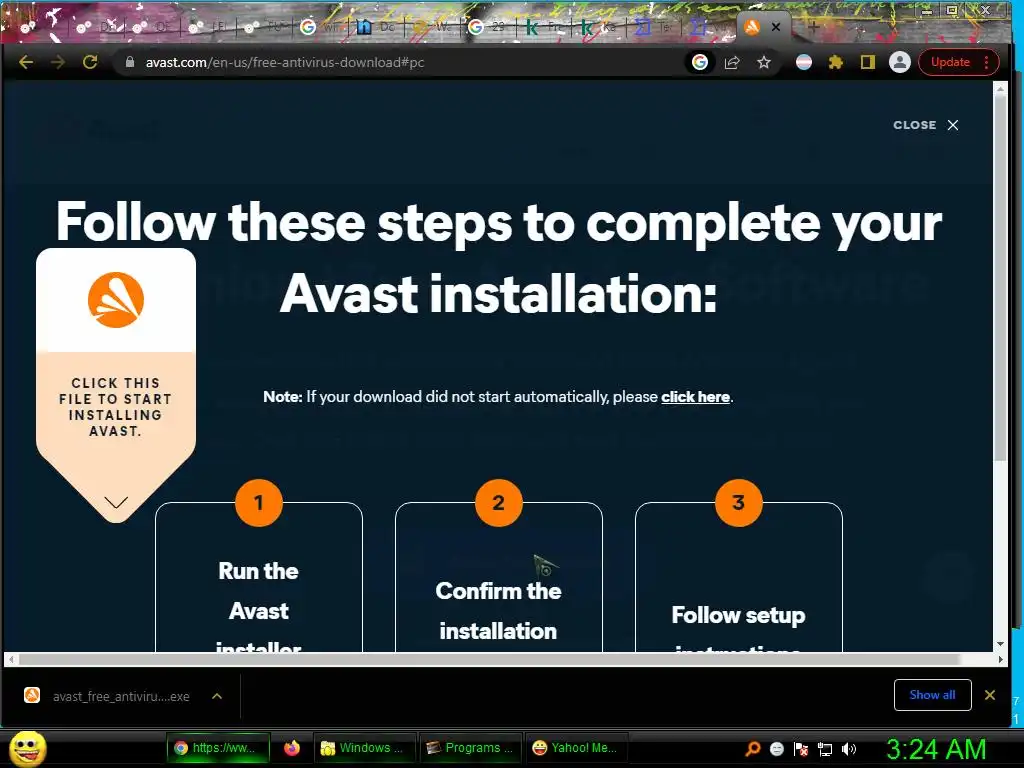Click the scrollbar down arrow

(1000, 644)
